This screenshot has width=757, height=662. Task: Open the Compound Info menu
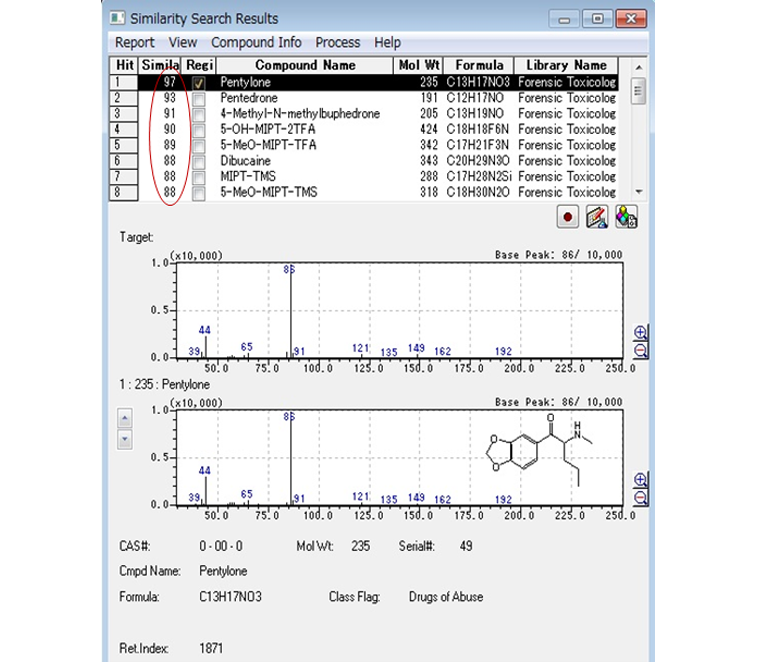click(x=256, y=42)
